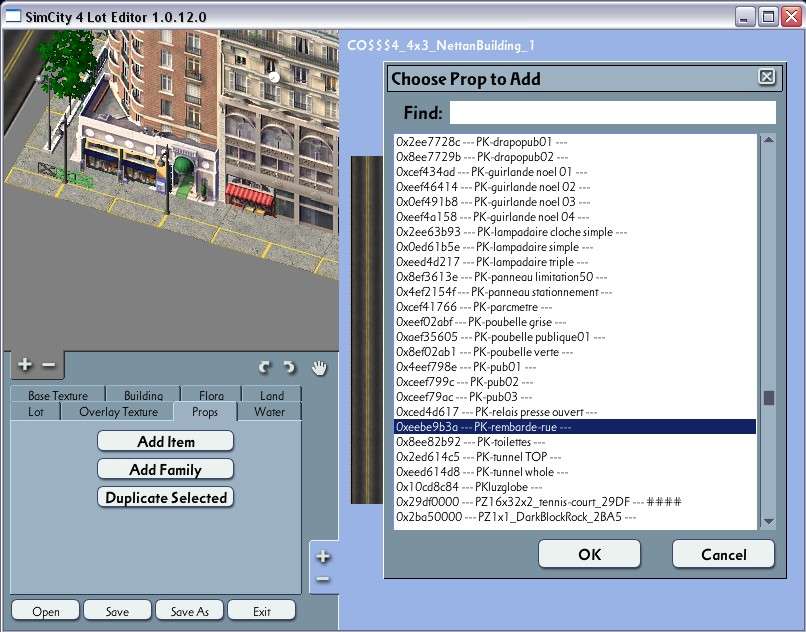Select prop PK-panneau stationnement
The height and width of the screenshot is (632, 806).
pos(575,292)
